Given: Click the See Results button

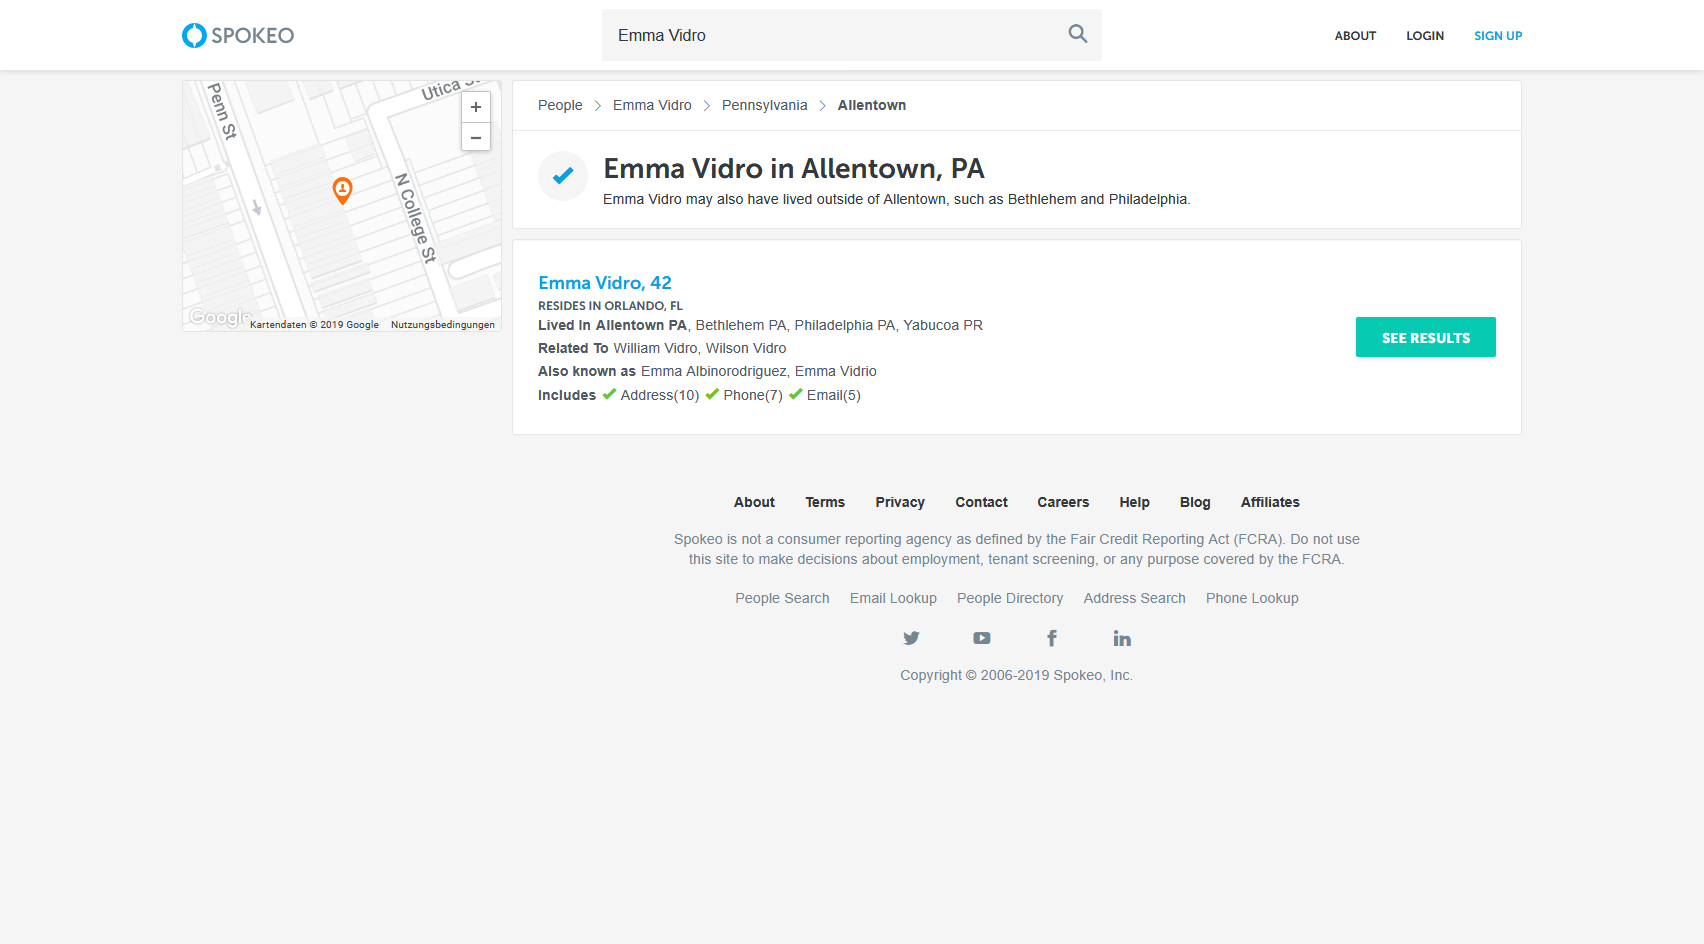Looking at the screenshot, I should click(x=1426, y=337).
